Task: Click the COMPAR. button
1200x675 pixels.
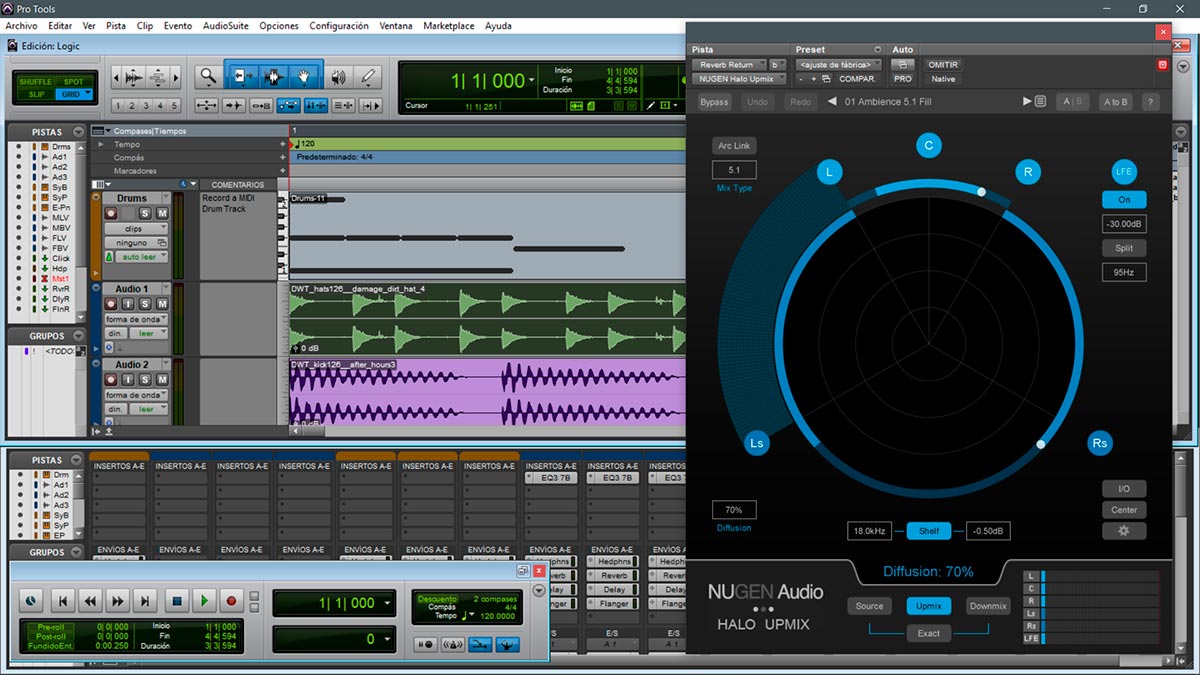Action: [x=857, y=79]
